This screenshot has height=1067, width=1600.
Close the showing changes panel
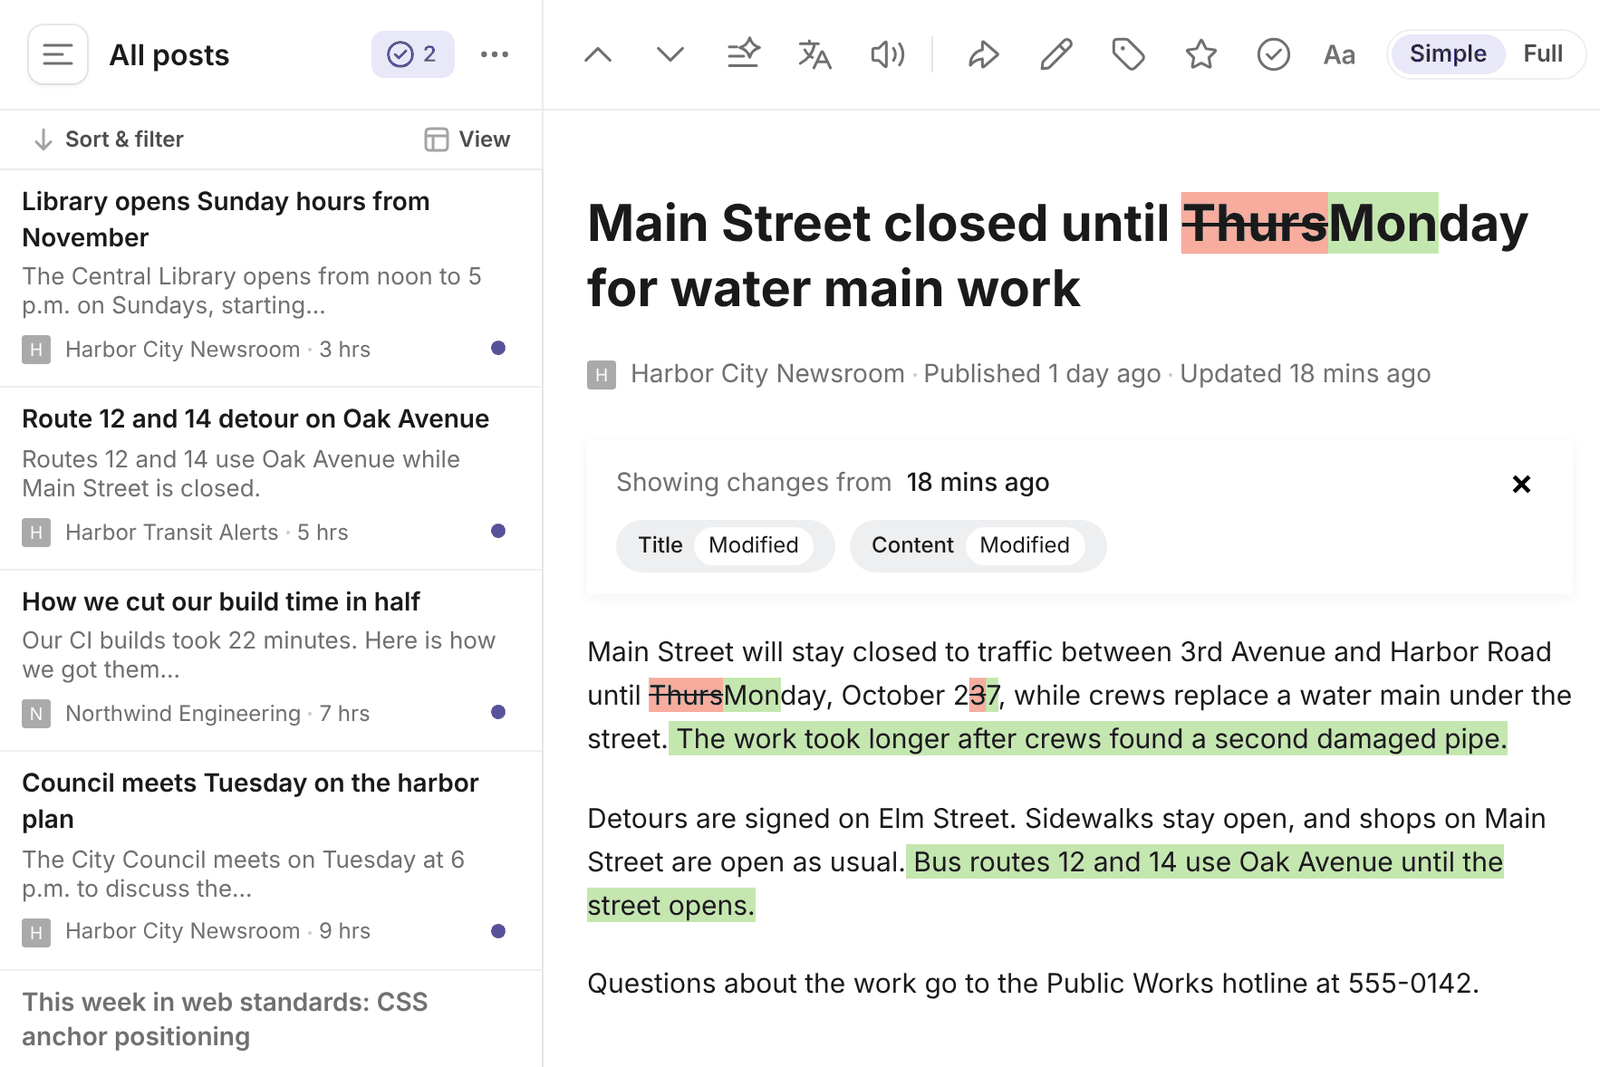1521,484
